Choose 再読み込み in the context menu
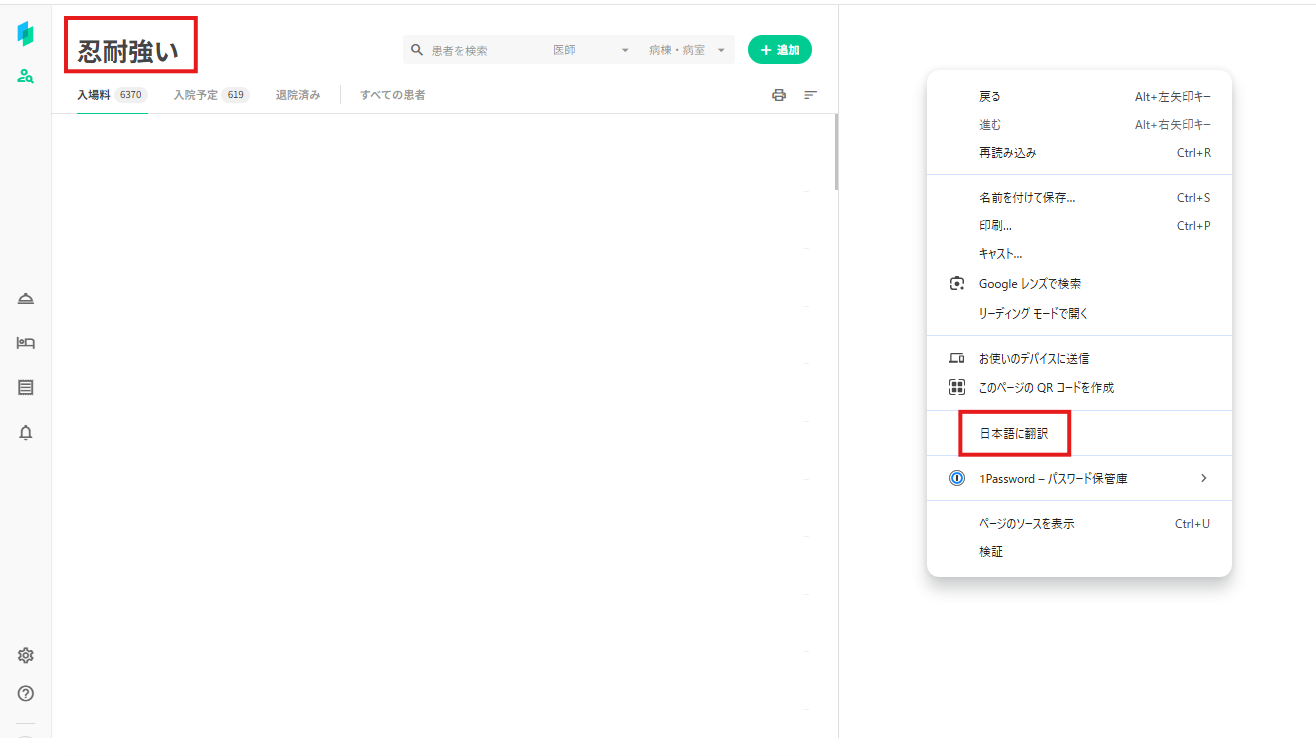Viewport: 1316px width, 756px height. coord(1079,153)
